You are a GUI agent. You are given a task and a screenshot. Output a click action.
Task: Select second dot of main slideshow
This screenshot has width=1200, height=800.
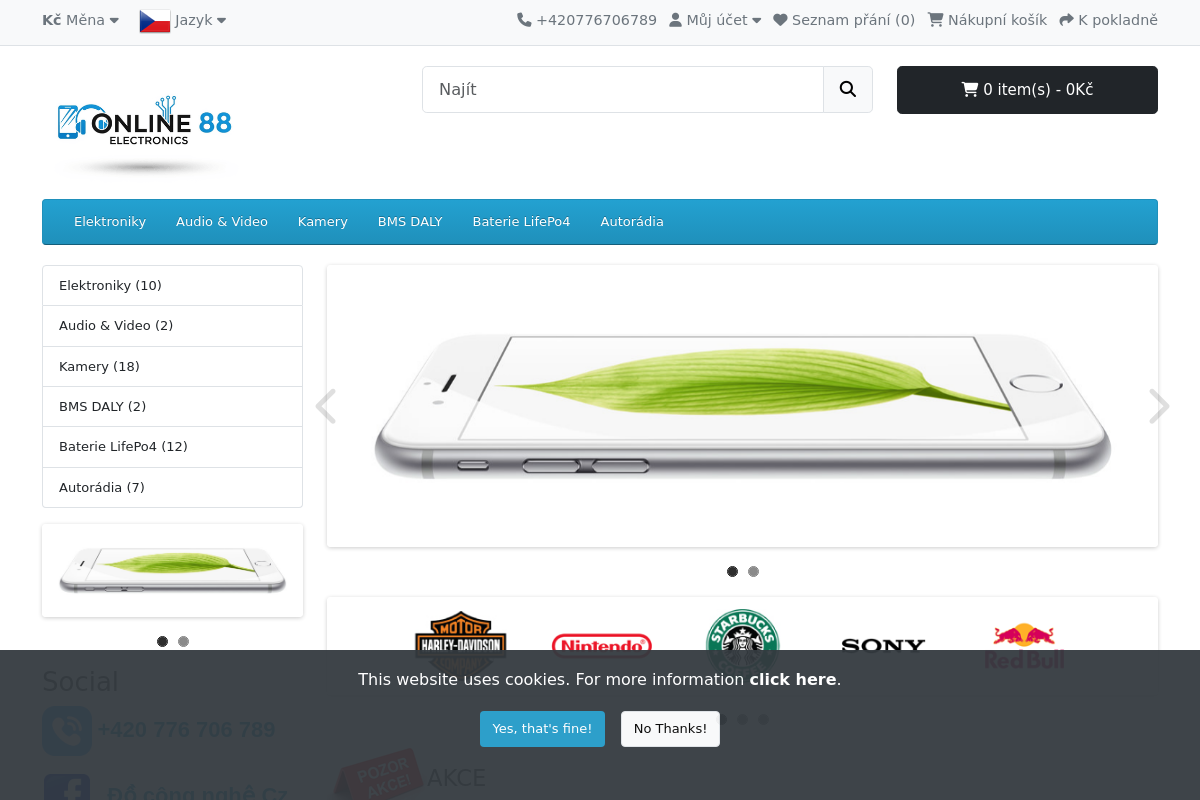point(753,572)
